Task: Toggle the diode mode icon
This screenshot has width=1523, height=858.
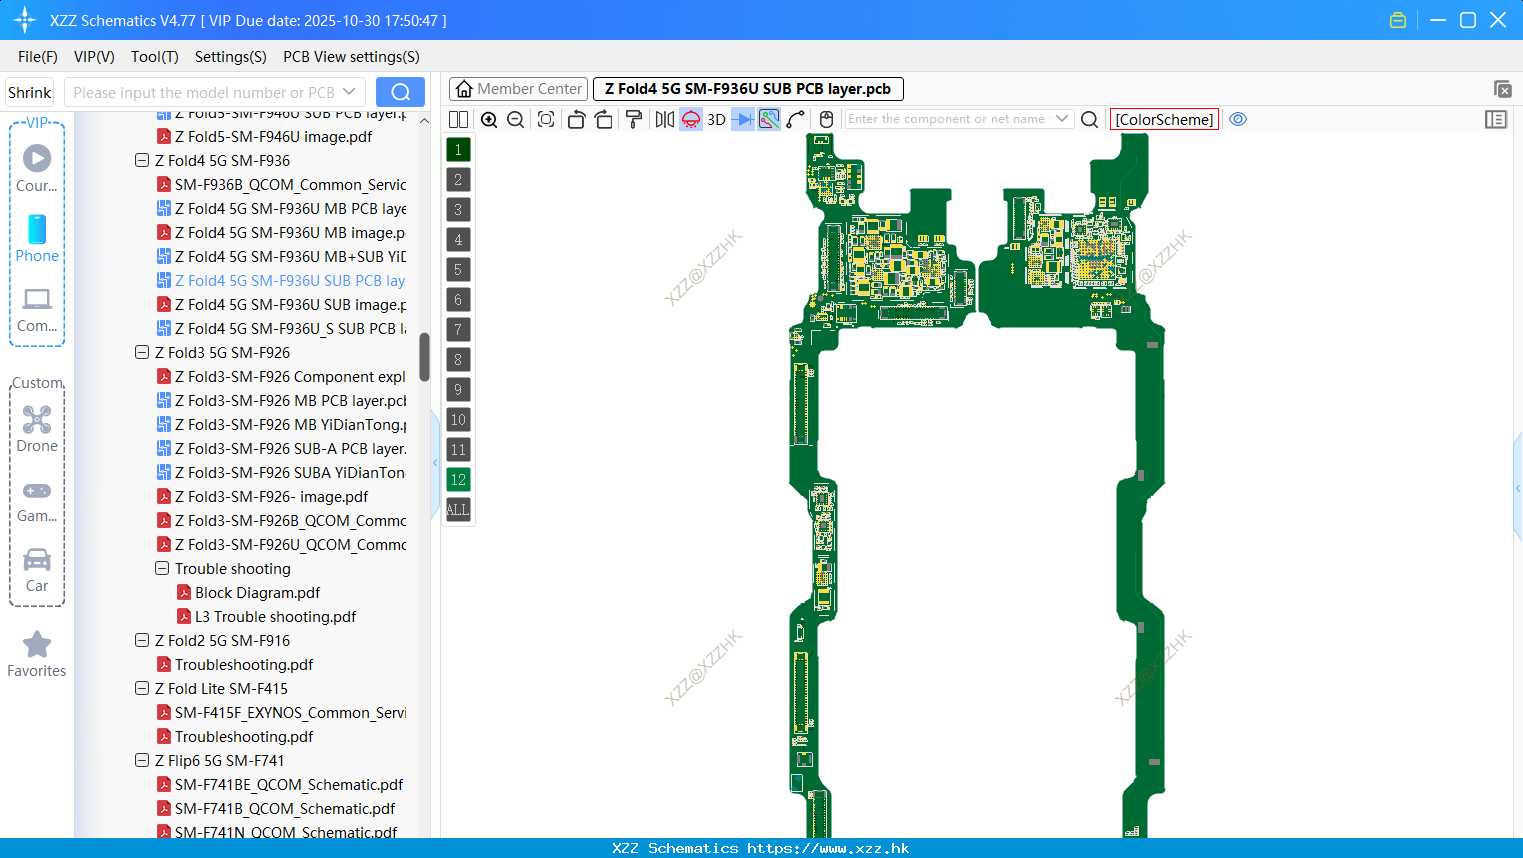Action: coord(742,119)
